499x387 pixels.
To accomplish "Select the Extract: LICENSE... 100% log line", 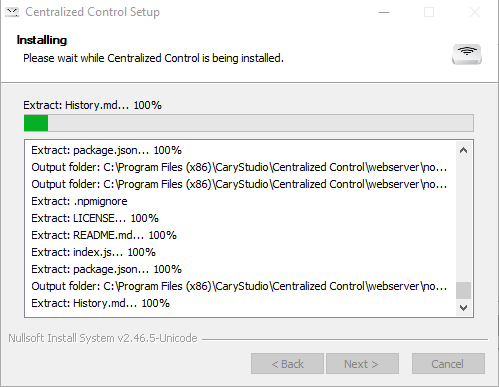I will coord(95,218).
